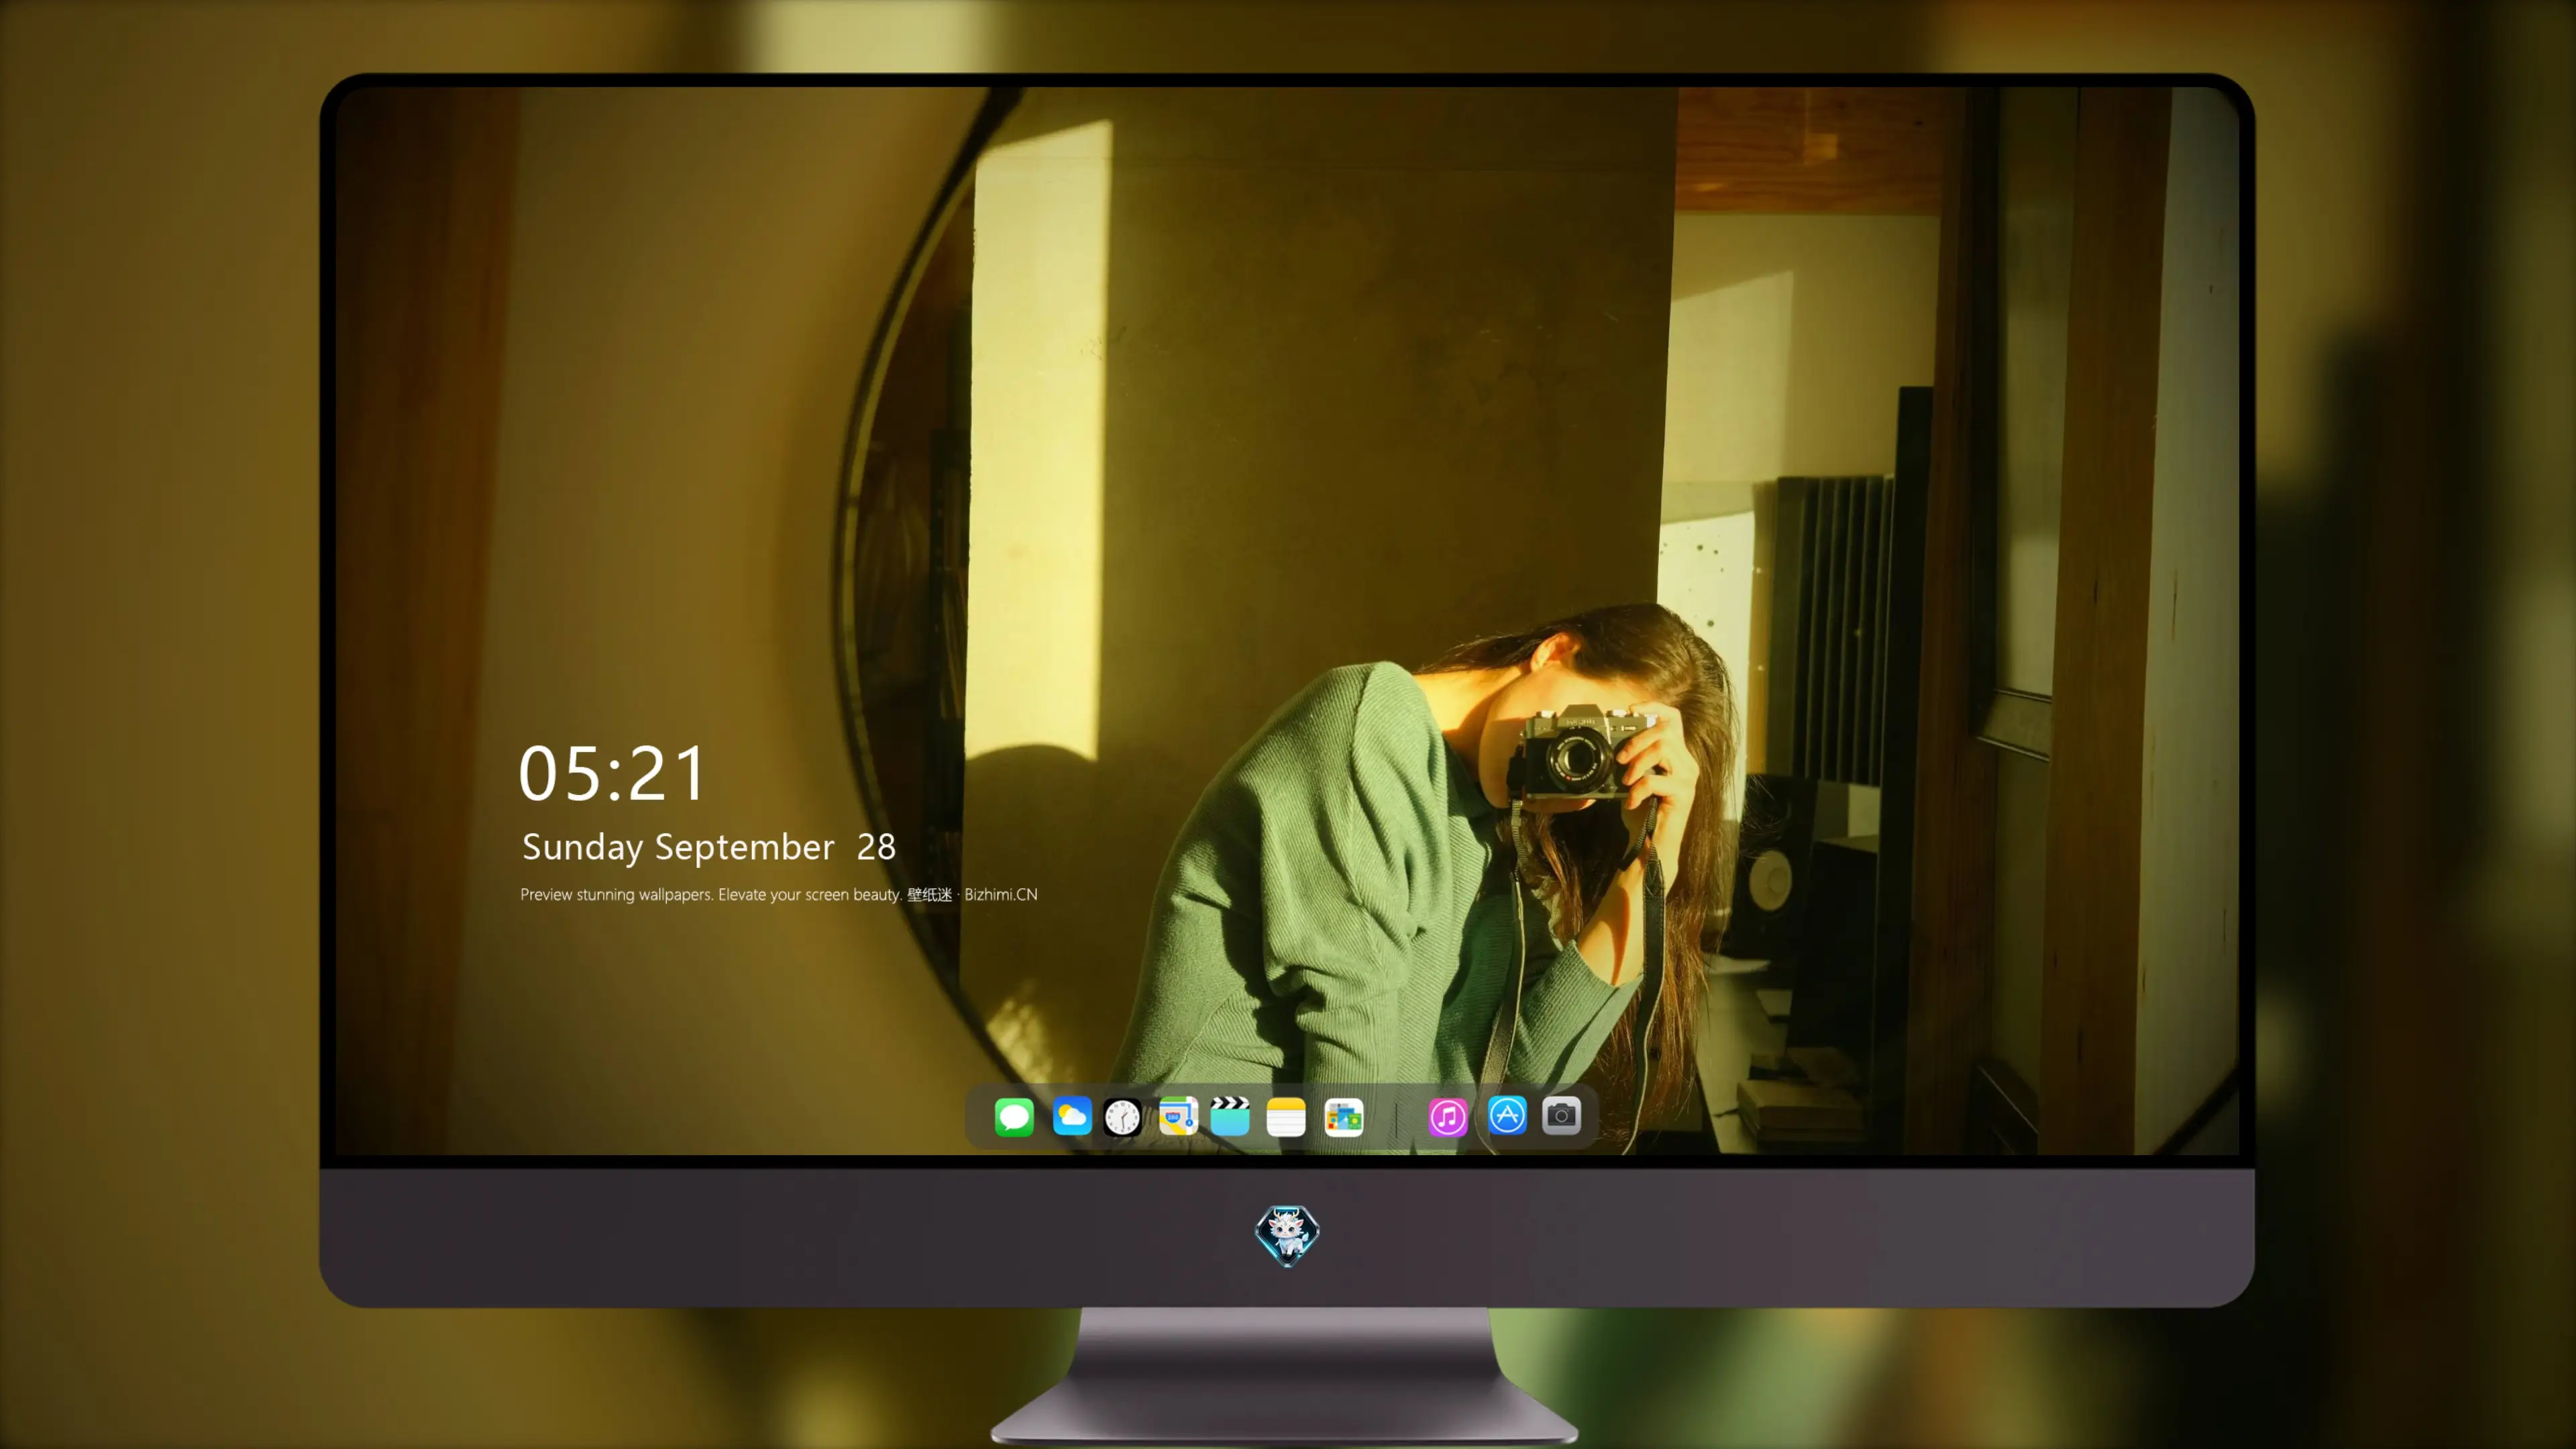This screenshot has height=1449, width=2576.
Task: Click the dragon mascot logo below the screen
Action: [x=1287, y=1235]
